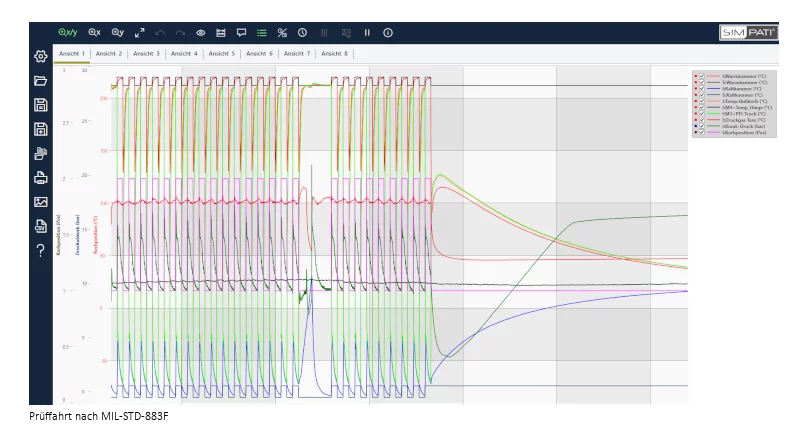Click the fullscreen expand arrows icon
809x428 pixels.
coord(140,32)
